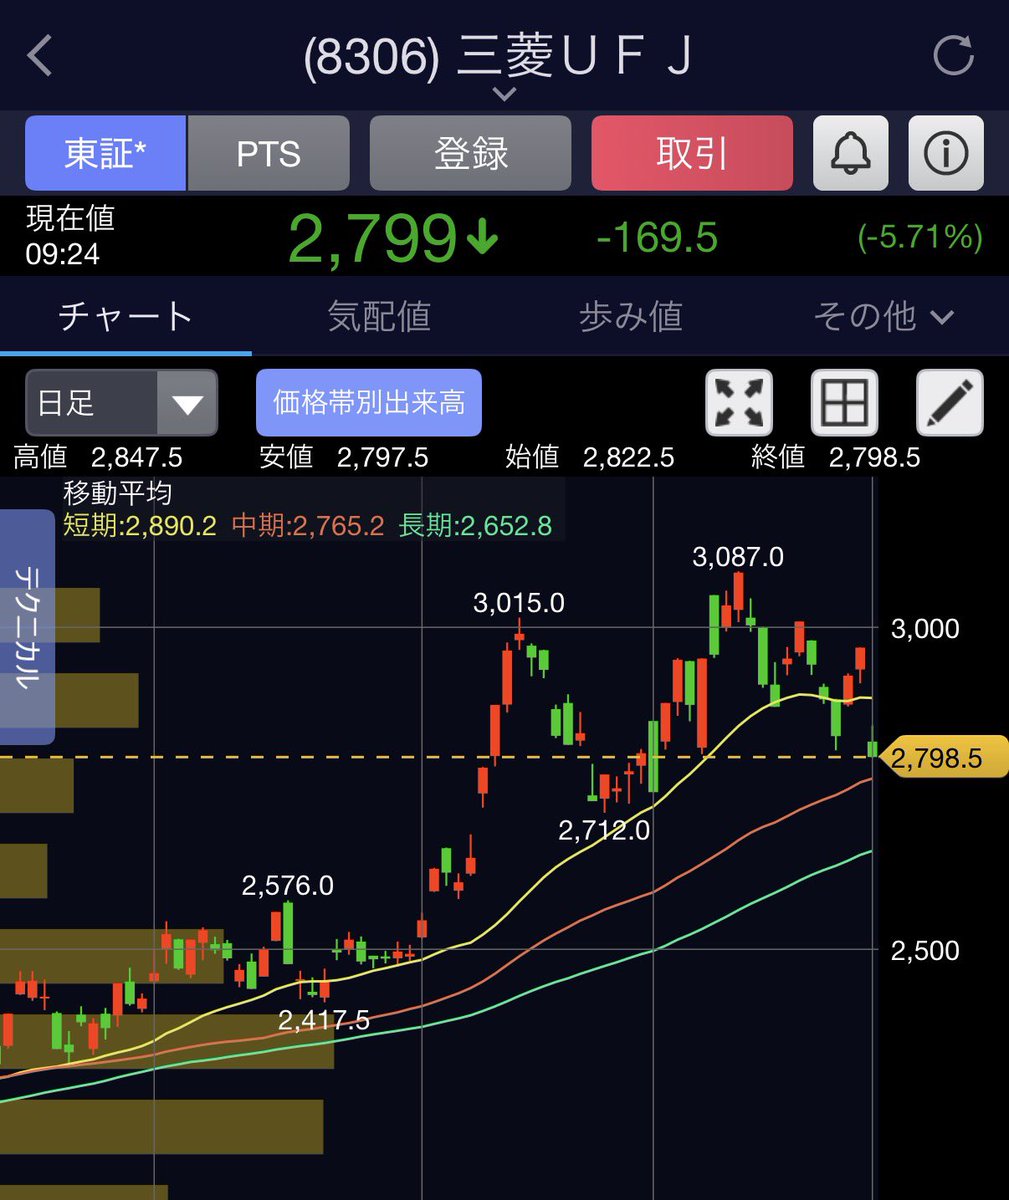Tap the percent change (-5.71%)
Viewport: 1009px width, 1200px height.
[x=920, y=238]
